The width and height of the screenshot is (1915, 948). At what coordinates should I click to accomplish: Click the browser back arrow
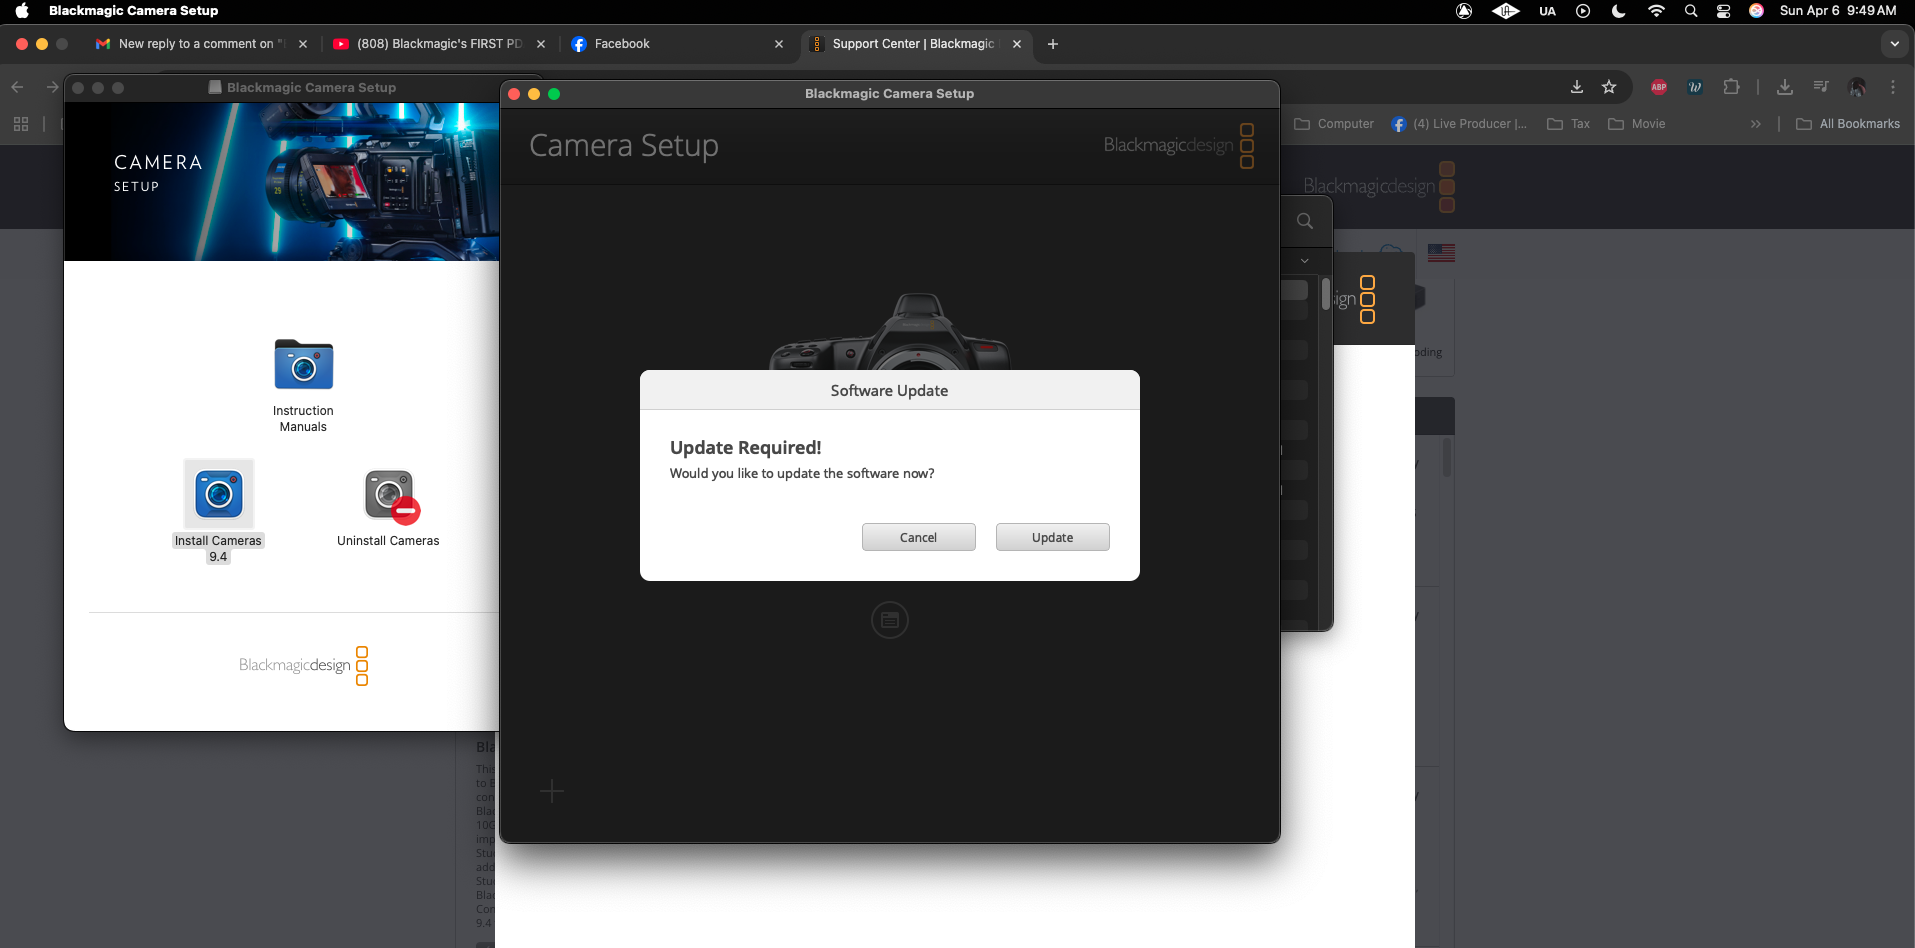point(17,87)
